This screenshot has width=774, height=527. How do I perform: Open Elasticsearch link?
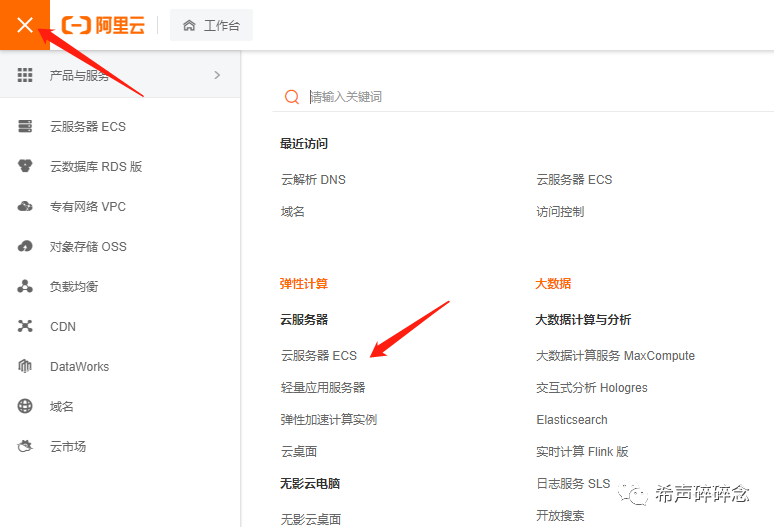click(x=572, y=420)
